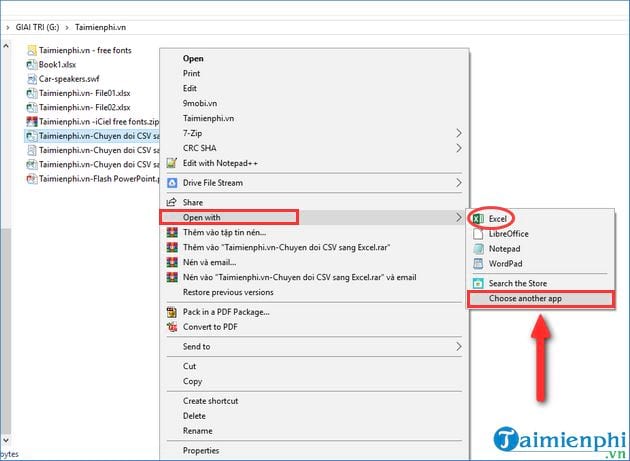Image resolution: width=630 pixels, height=461 pixels.
Task: Open with Excel text entry
Action: [x=497, y=219]
